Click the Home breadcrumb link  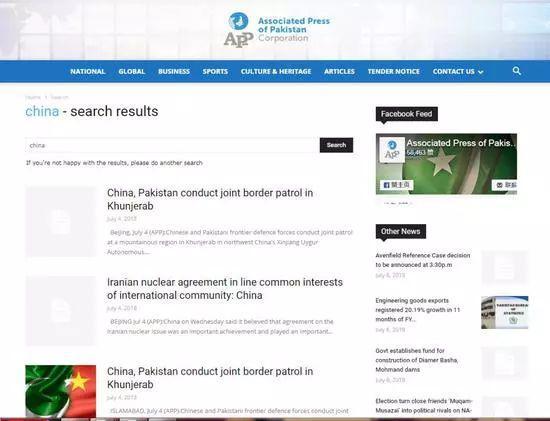(x=33, y=97)
